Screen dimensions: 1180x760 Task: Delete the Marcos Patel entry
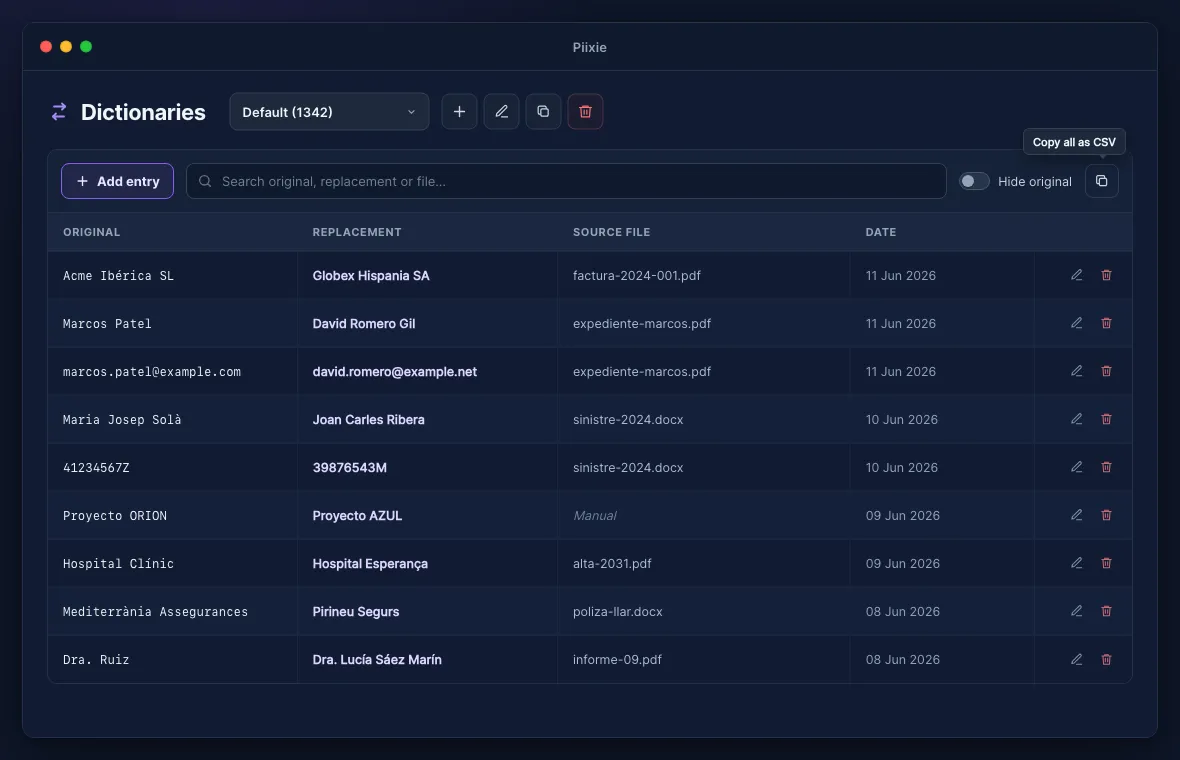click(x=1106, y=324)
